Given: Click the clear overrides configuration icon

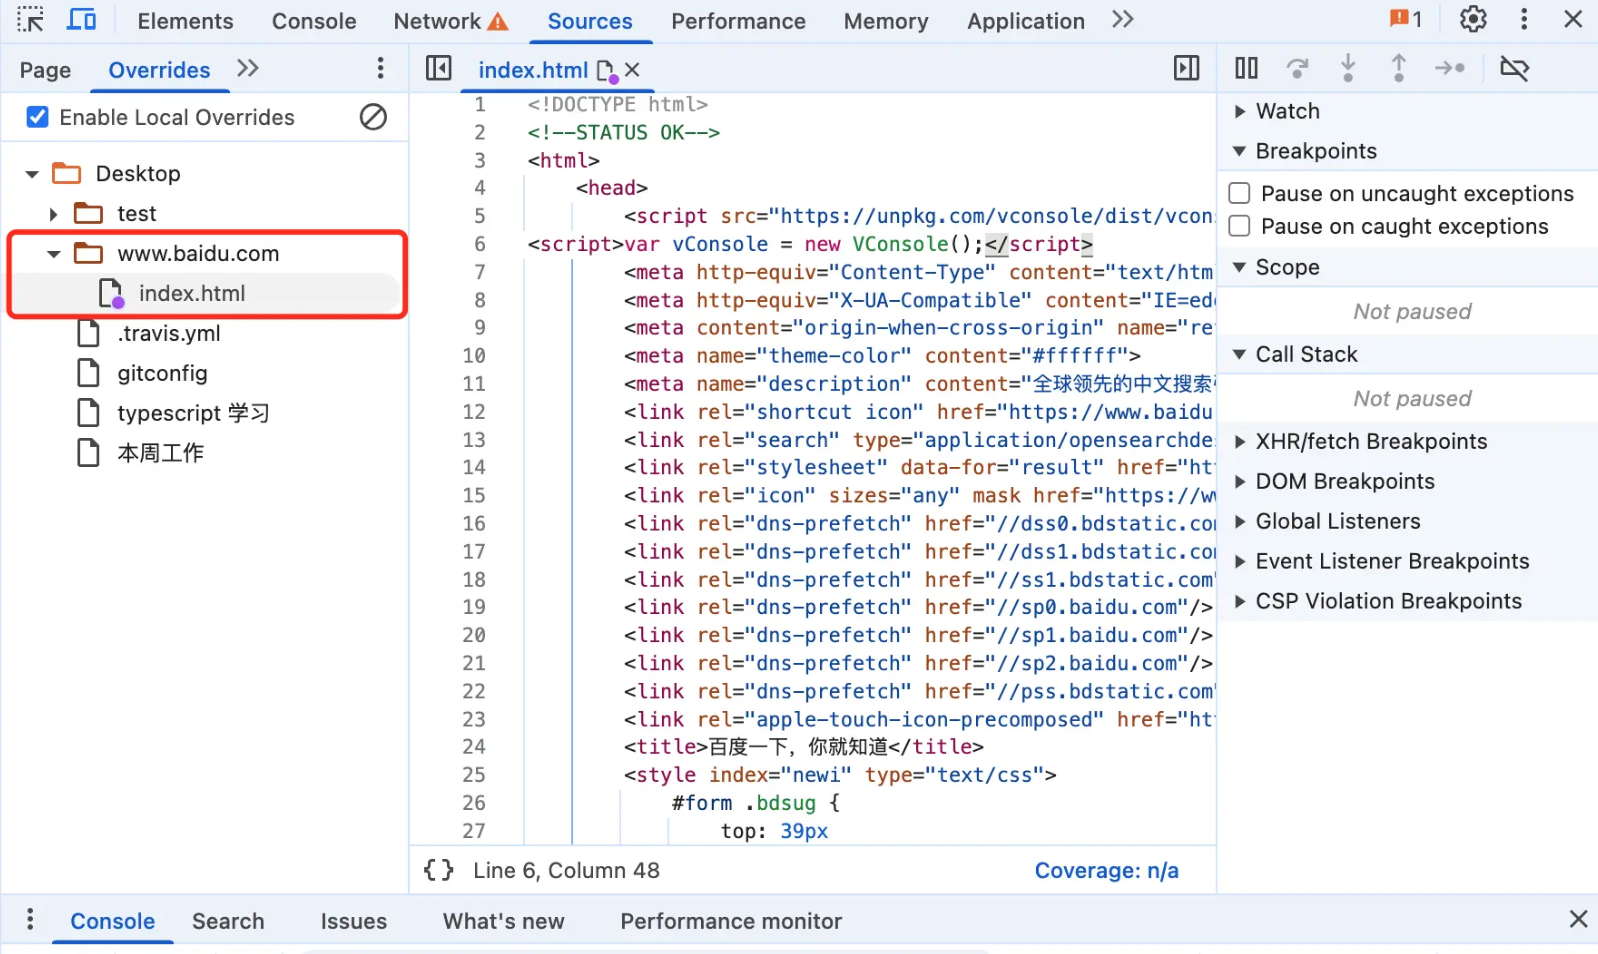Looking at the screenshot, I should coord(373,117).
